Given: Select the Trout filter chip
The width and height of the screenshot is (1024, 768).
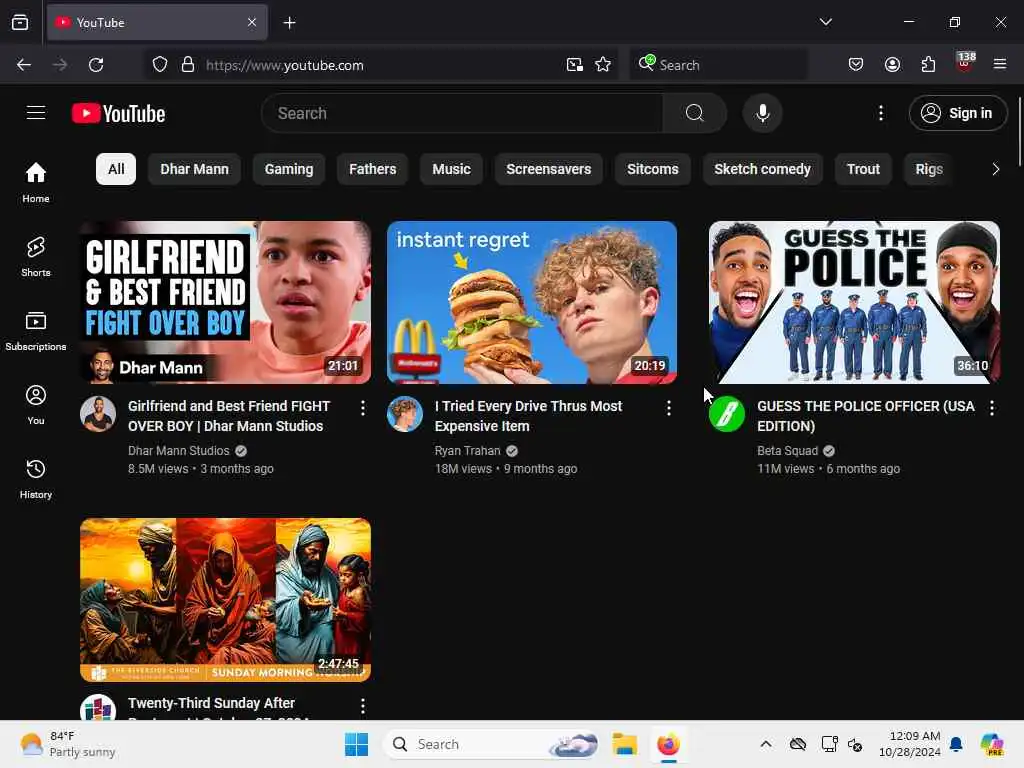Looking at the screenshot, I should 863,169.
